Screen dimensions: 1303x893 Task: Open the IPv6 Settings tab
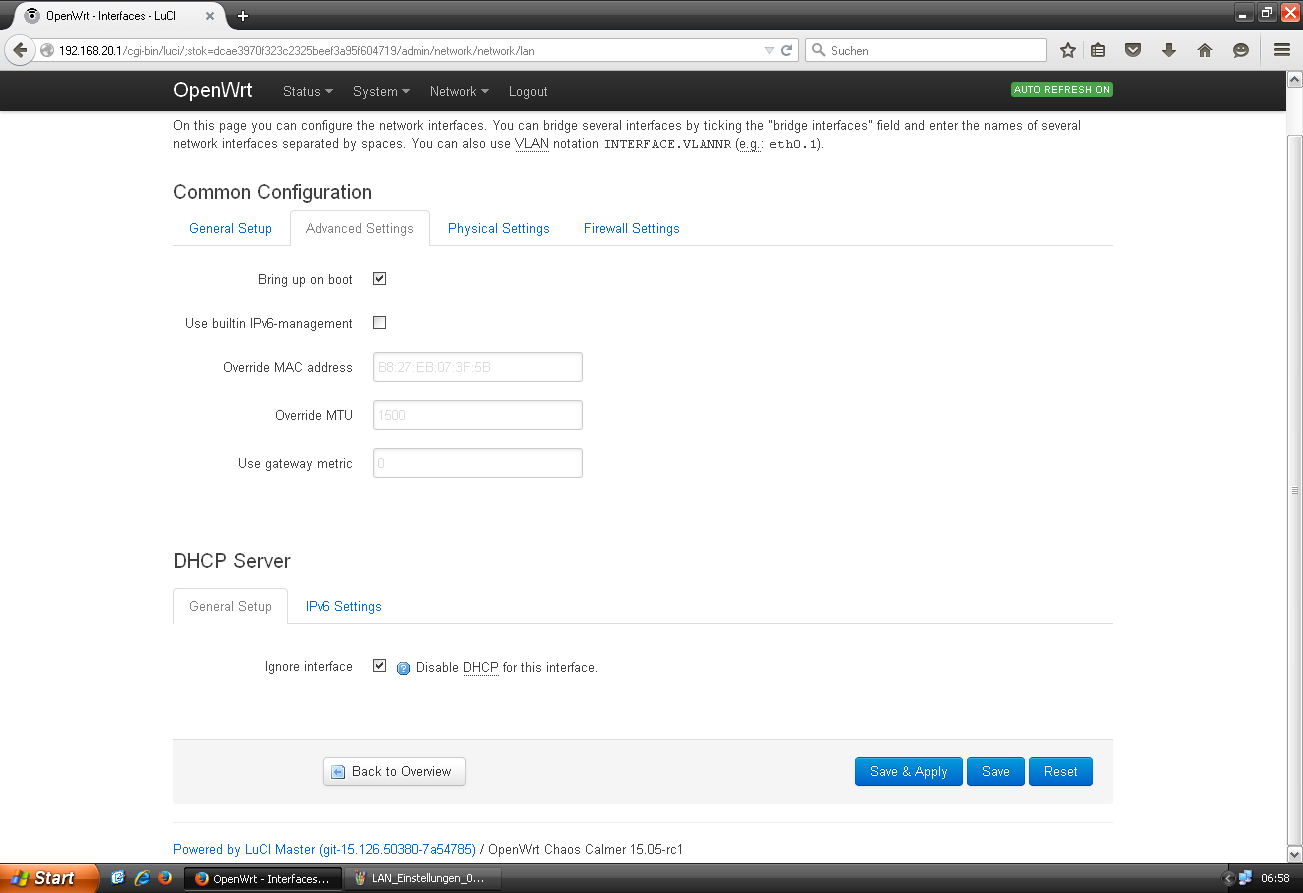pos(343,606)
